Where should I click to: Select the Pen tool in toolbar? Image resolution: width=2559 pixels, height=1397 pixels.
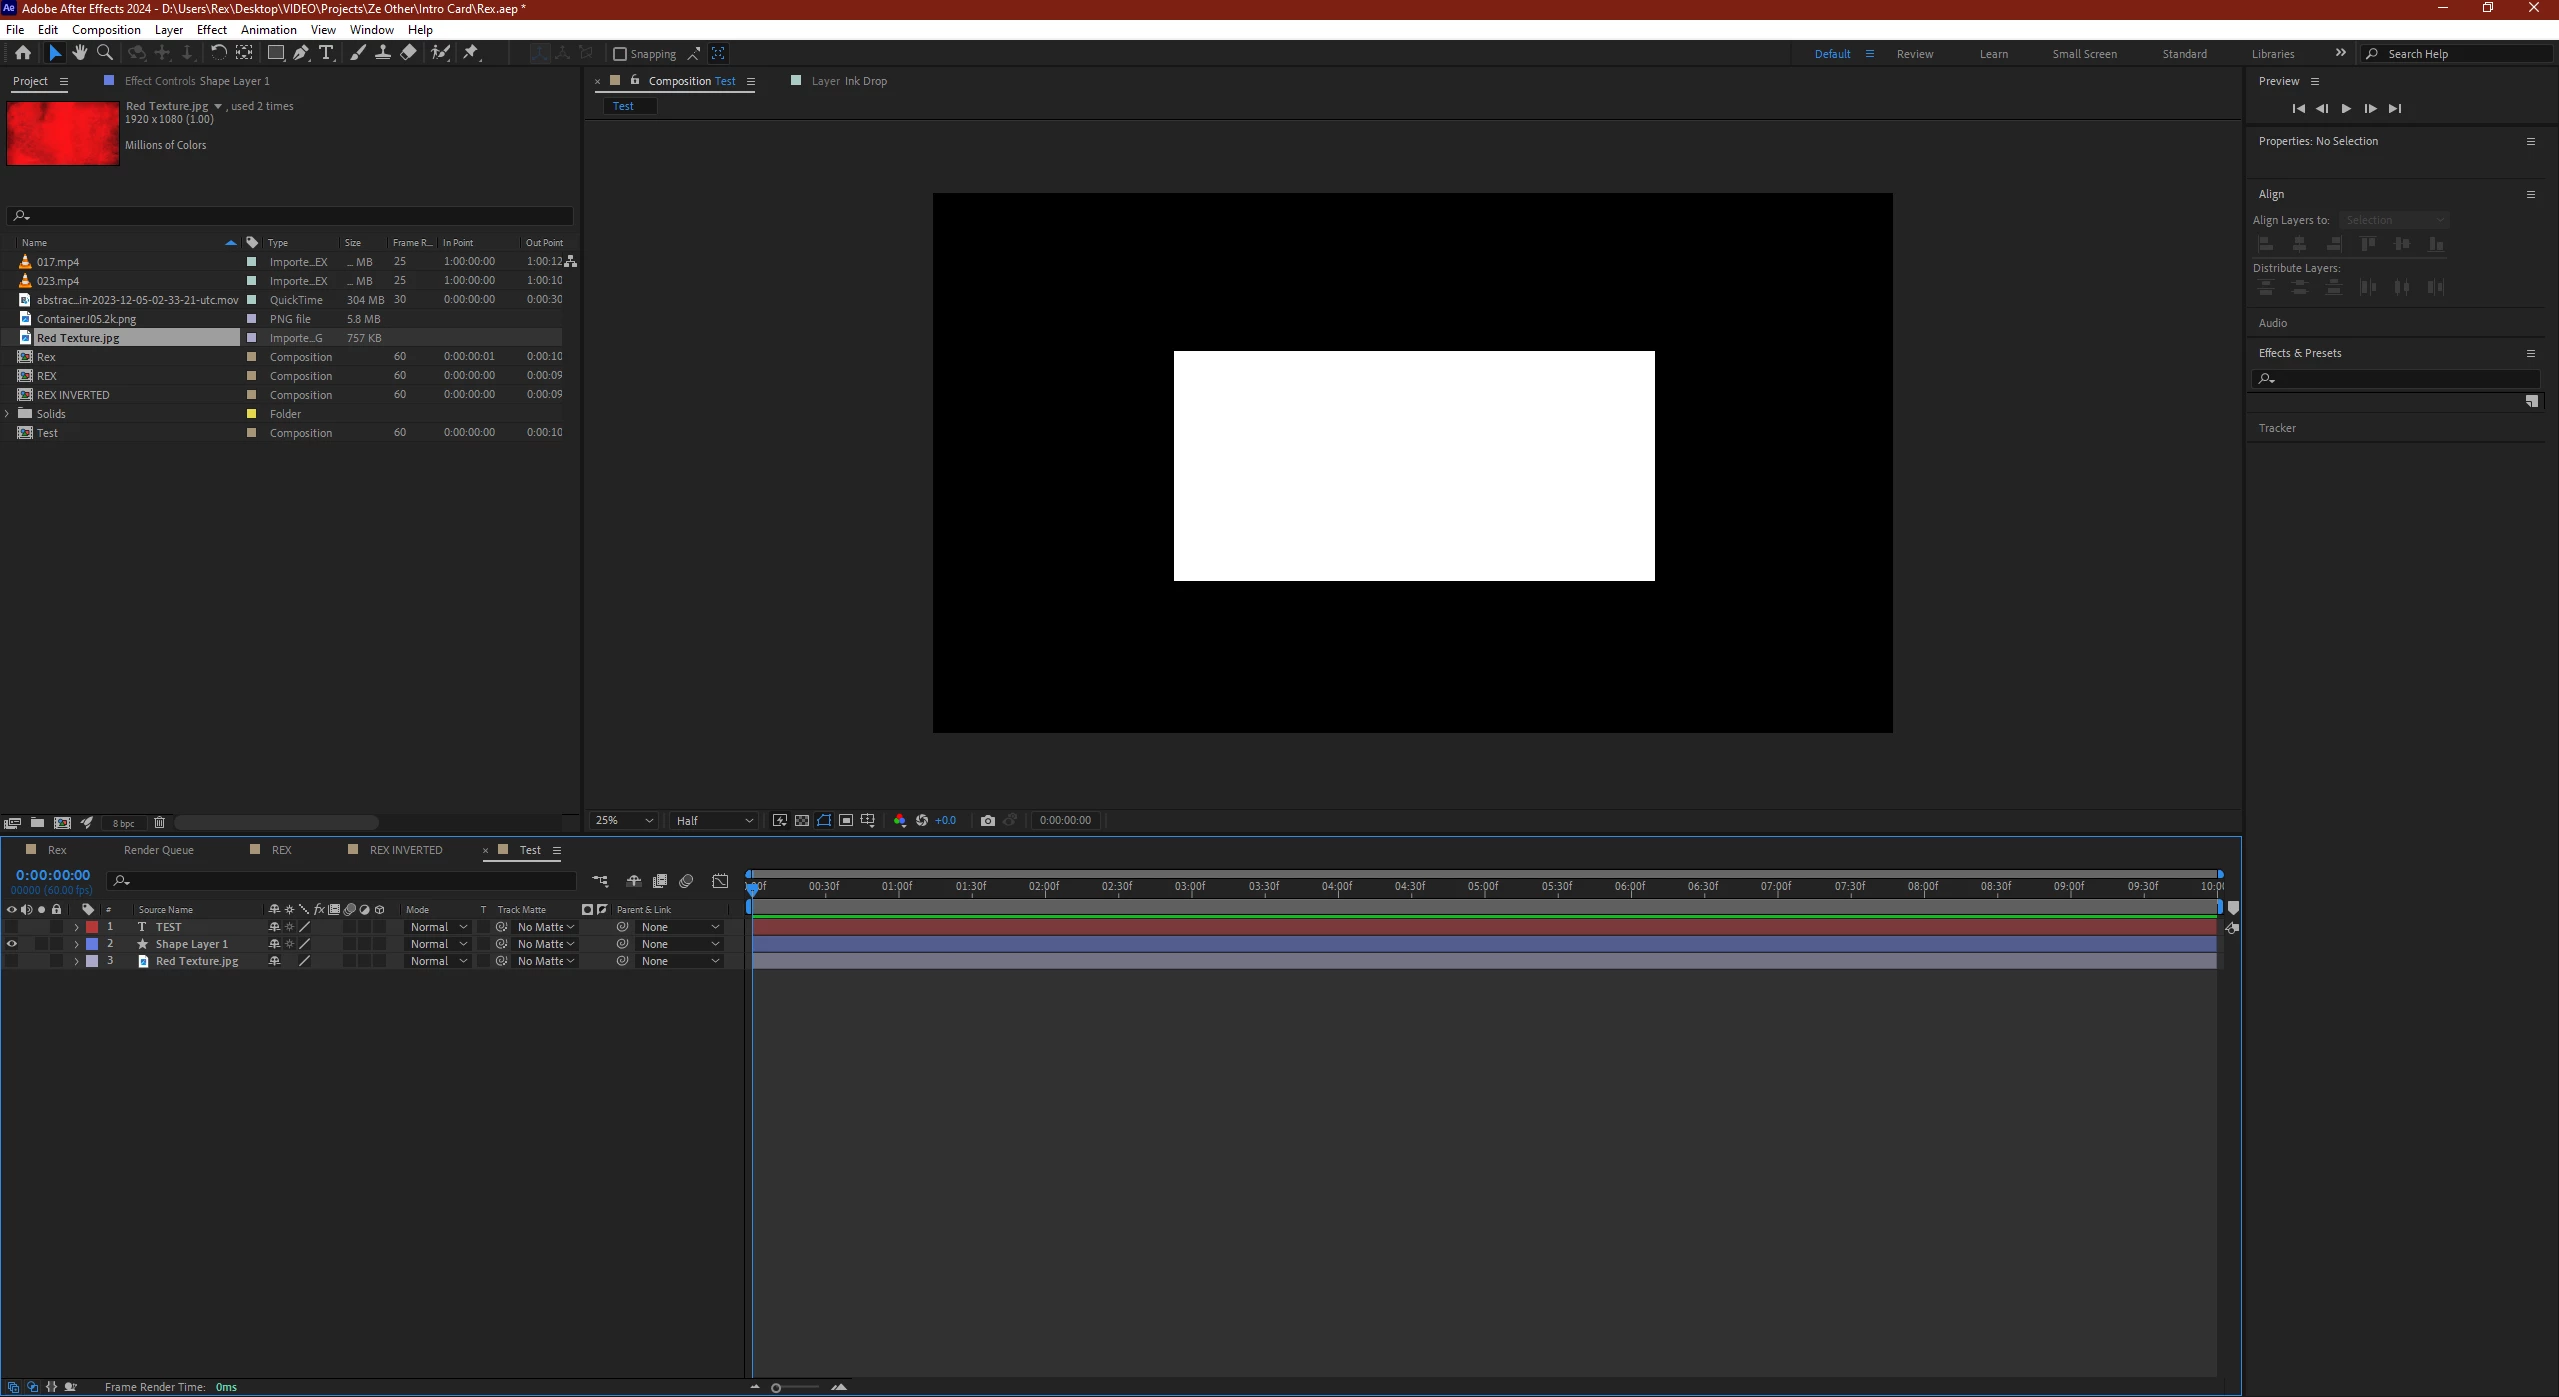pos(300,53)
